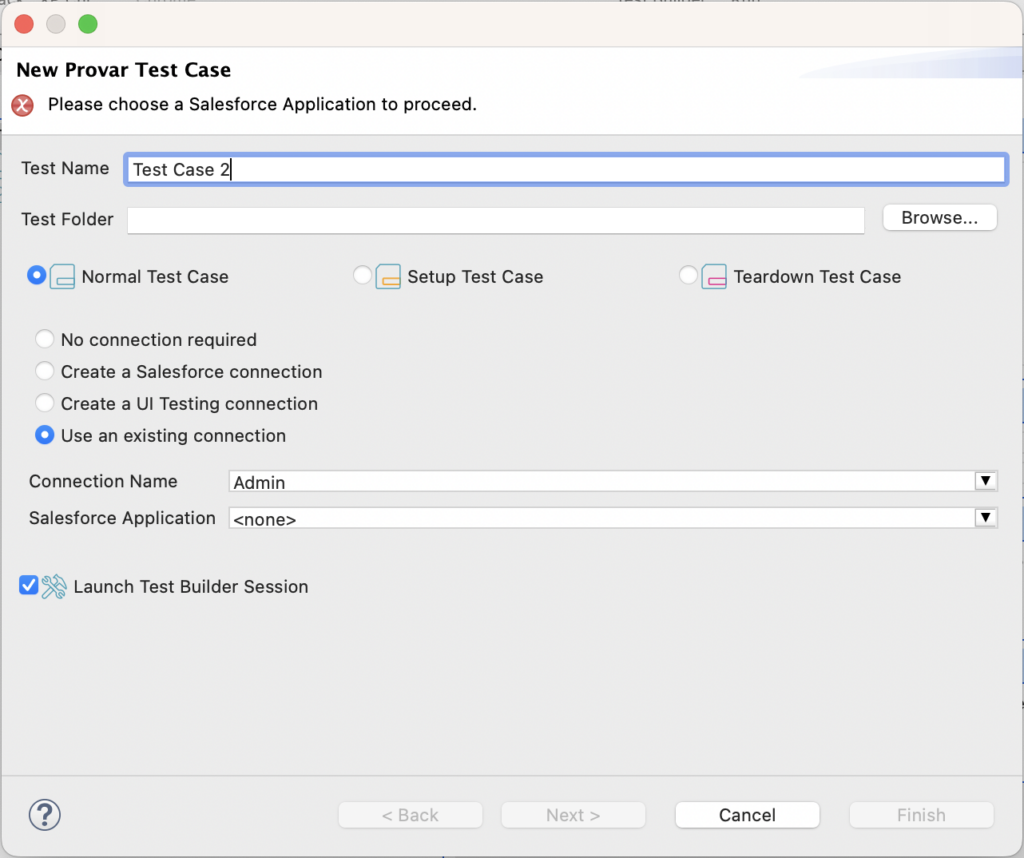
Task: Click inside the Test Folder field
Action: [495, 220]
